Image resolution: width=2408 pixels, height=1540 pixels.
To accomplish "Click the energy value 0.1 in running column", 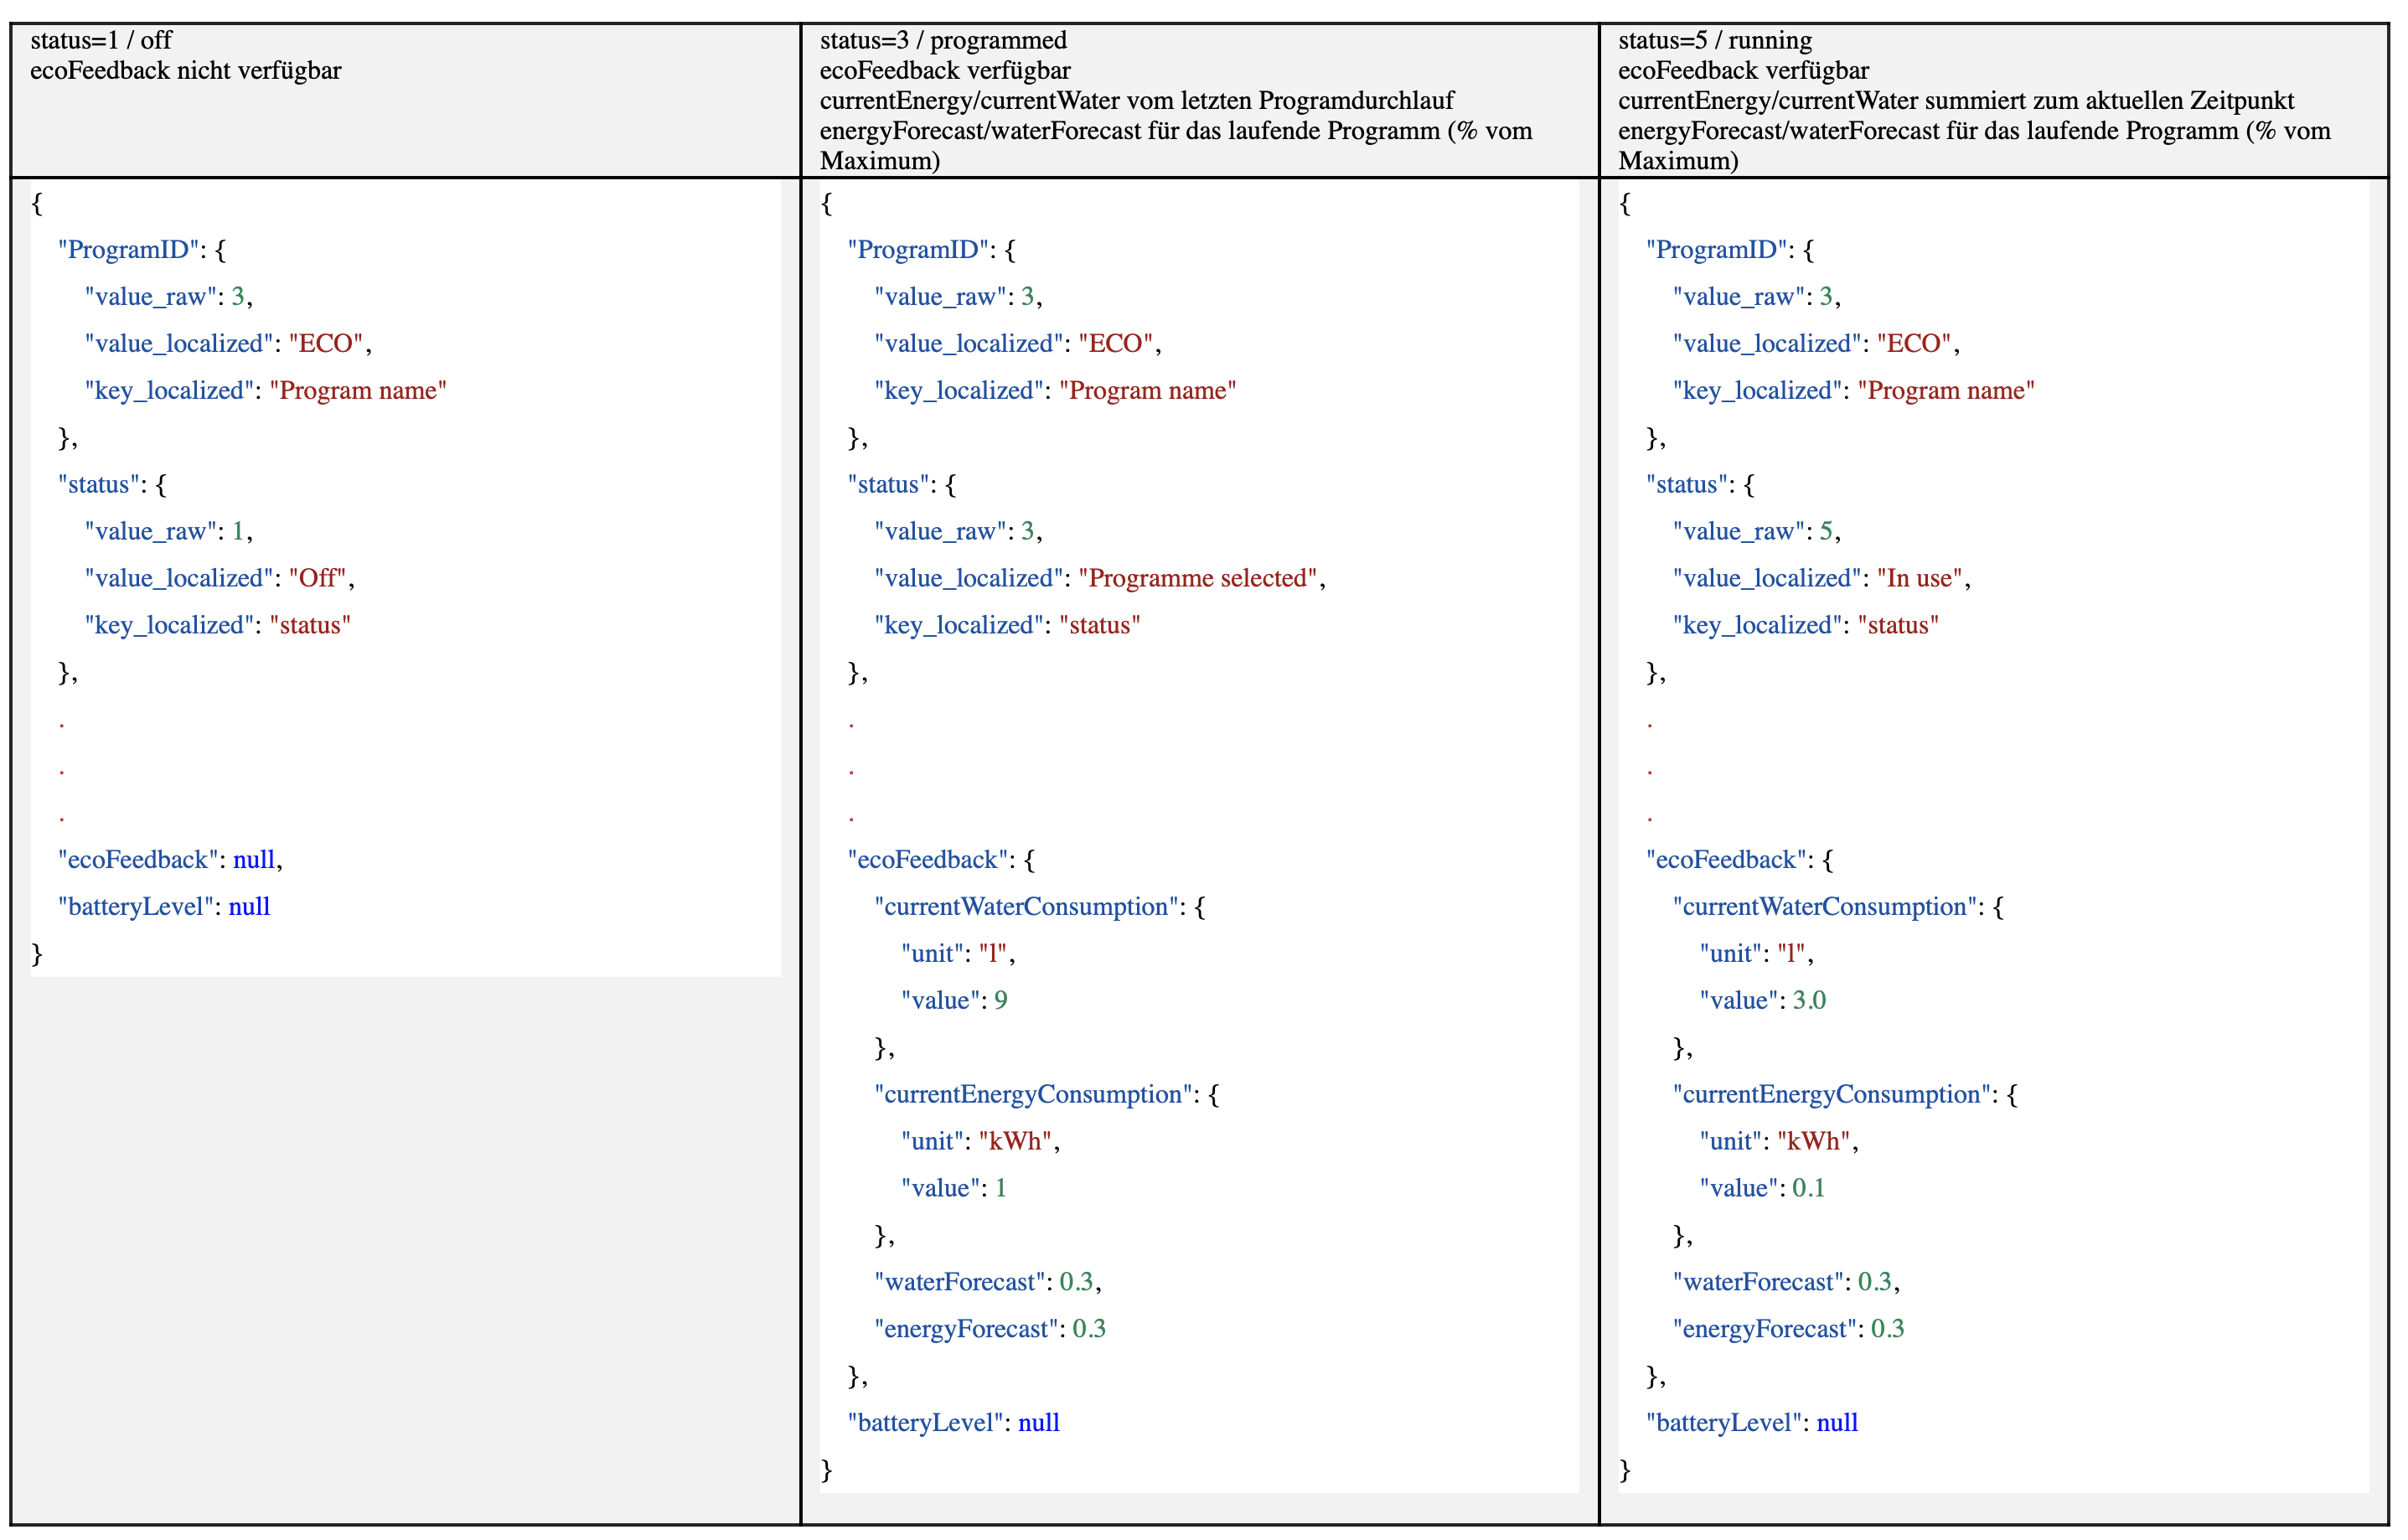I will [x=1810, y=1188].
